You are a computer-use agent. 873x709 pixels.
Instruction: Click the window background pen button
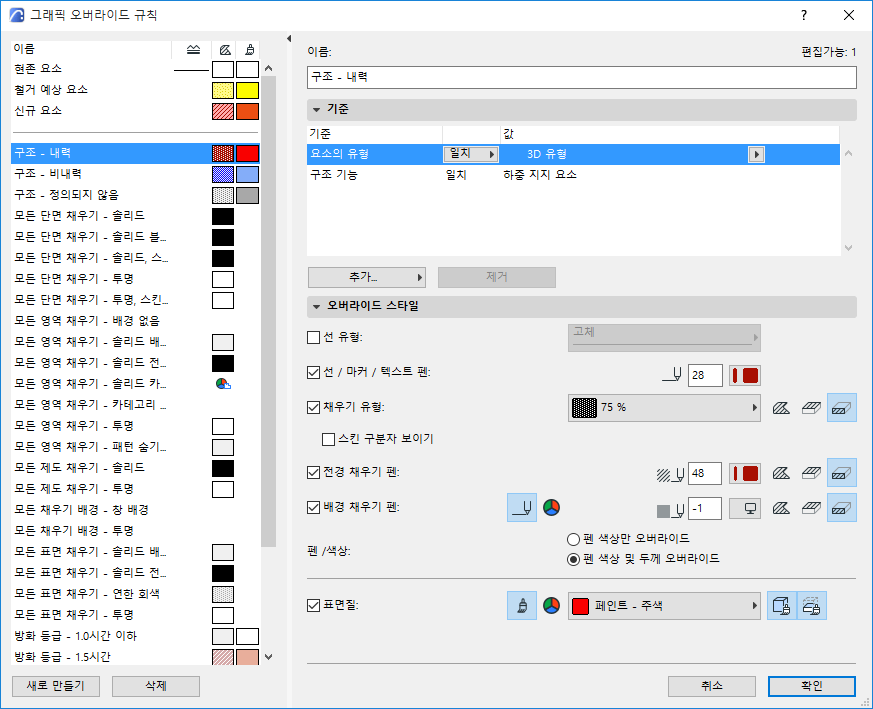pyautogui.click(x=745, y=508)
